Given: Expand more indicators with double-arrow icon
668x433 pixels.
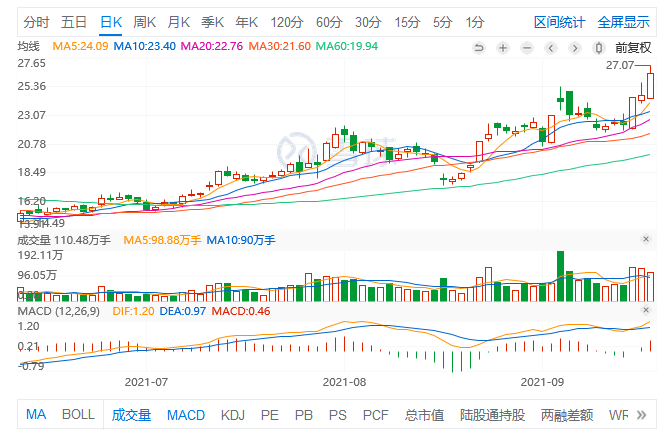Looking at the screenshot, I should (x=640, y=414).
